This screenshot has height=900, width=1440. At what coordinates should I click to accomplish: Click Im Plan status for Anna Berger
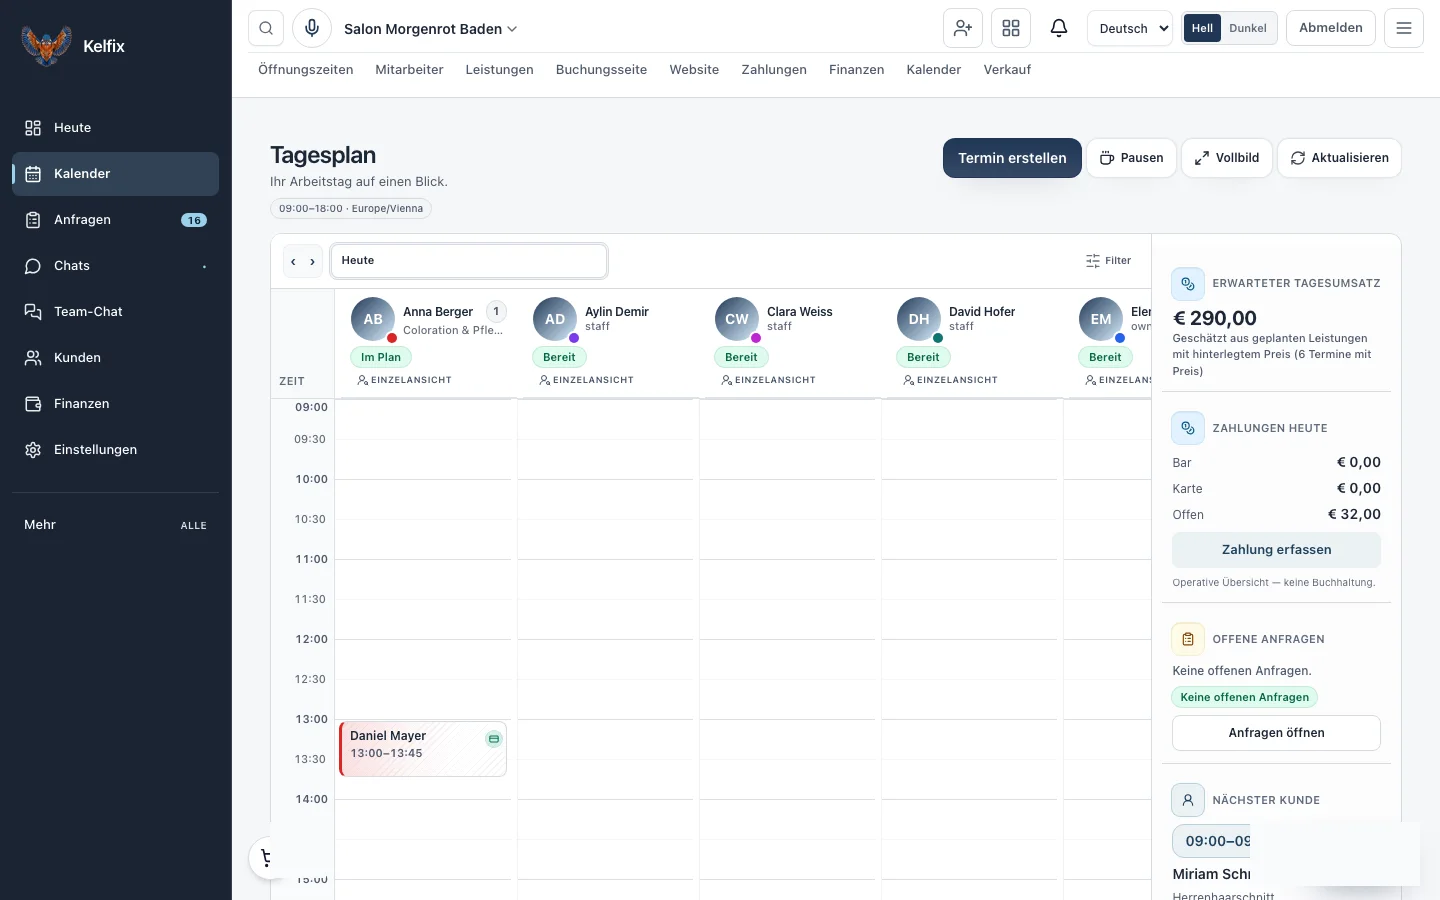pyautogui.click(x=381, y=357)
